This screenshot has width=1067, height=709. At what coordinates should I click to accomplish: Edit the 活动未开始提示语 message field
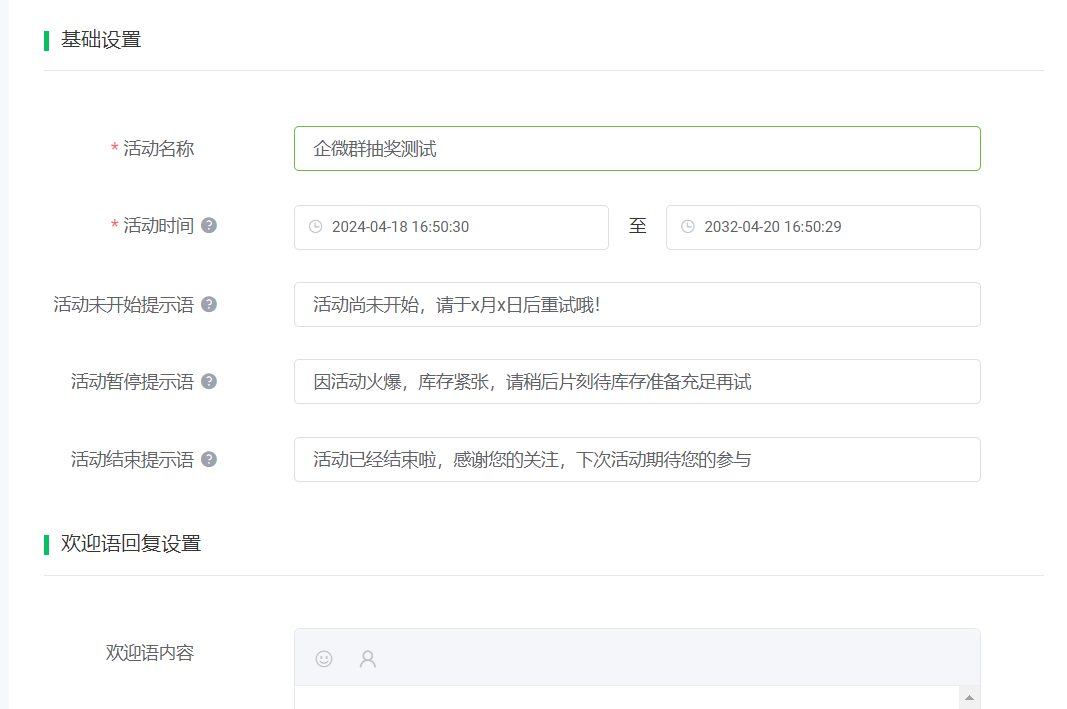(x=637, y=304)
